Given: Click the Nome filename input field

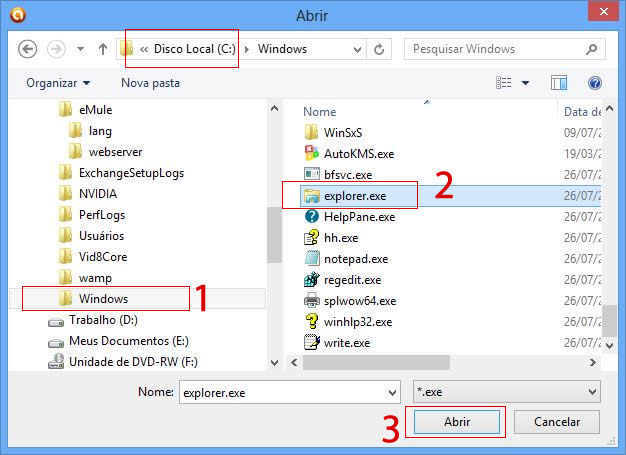Looking at the screenshot, I should coord(283,392).
